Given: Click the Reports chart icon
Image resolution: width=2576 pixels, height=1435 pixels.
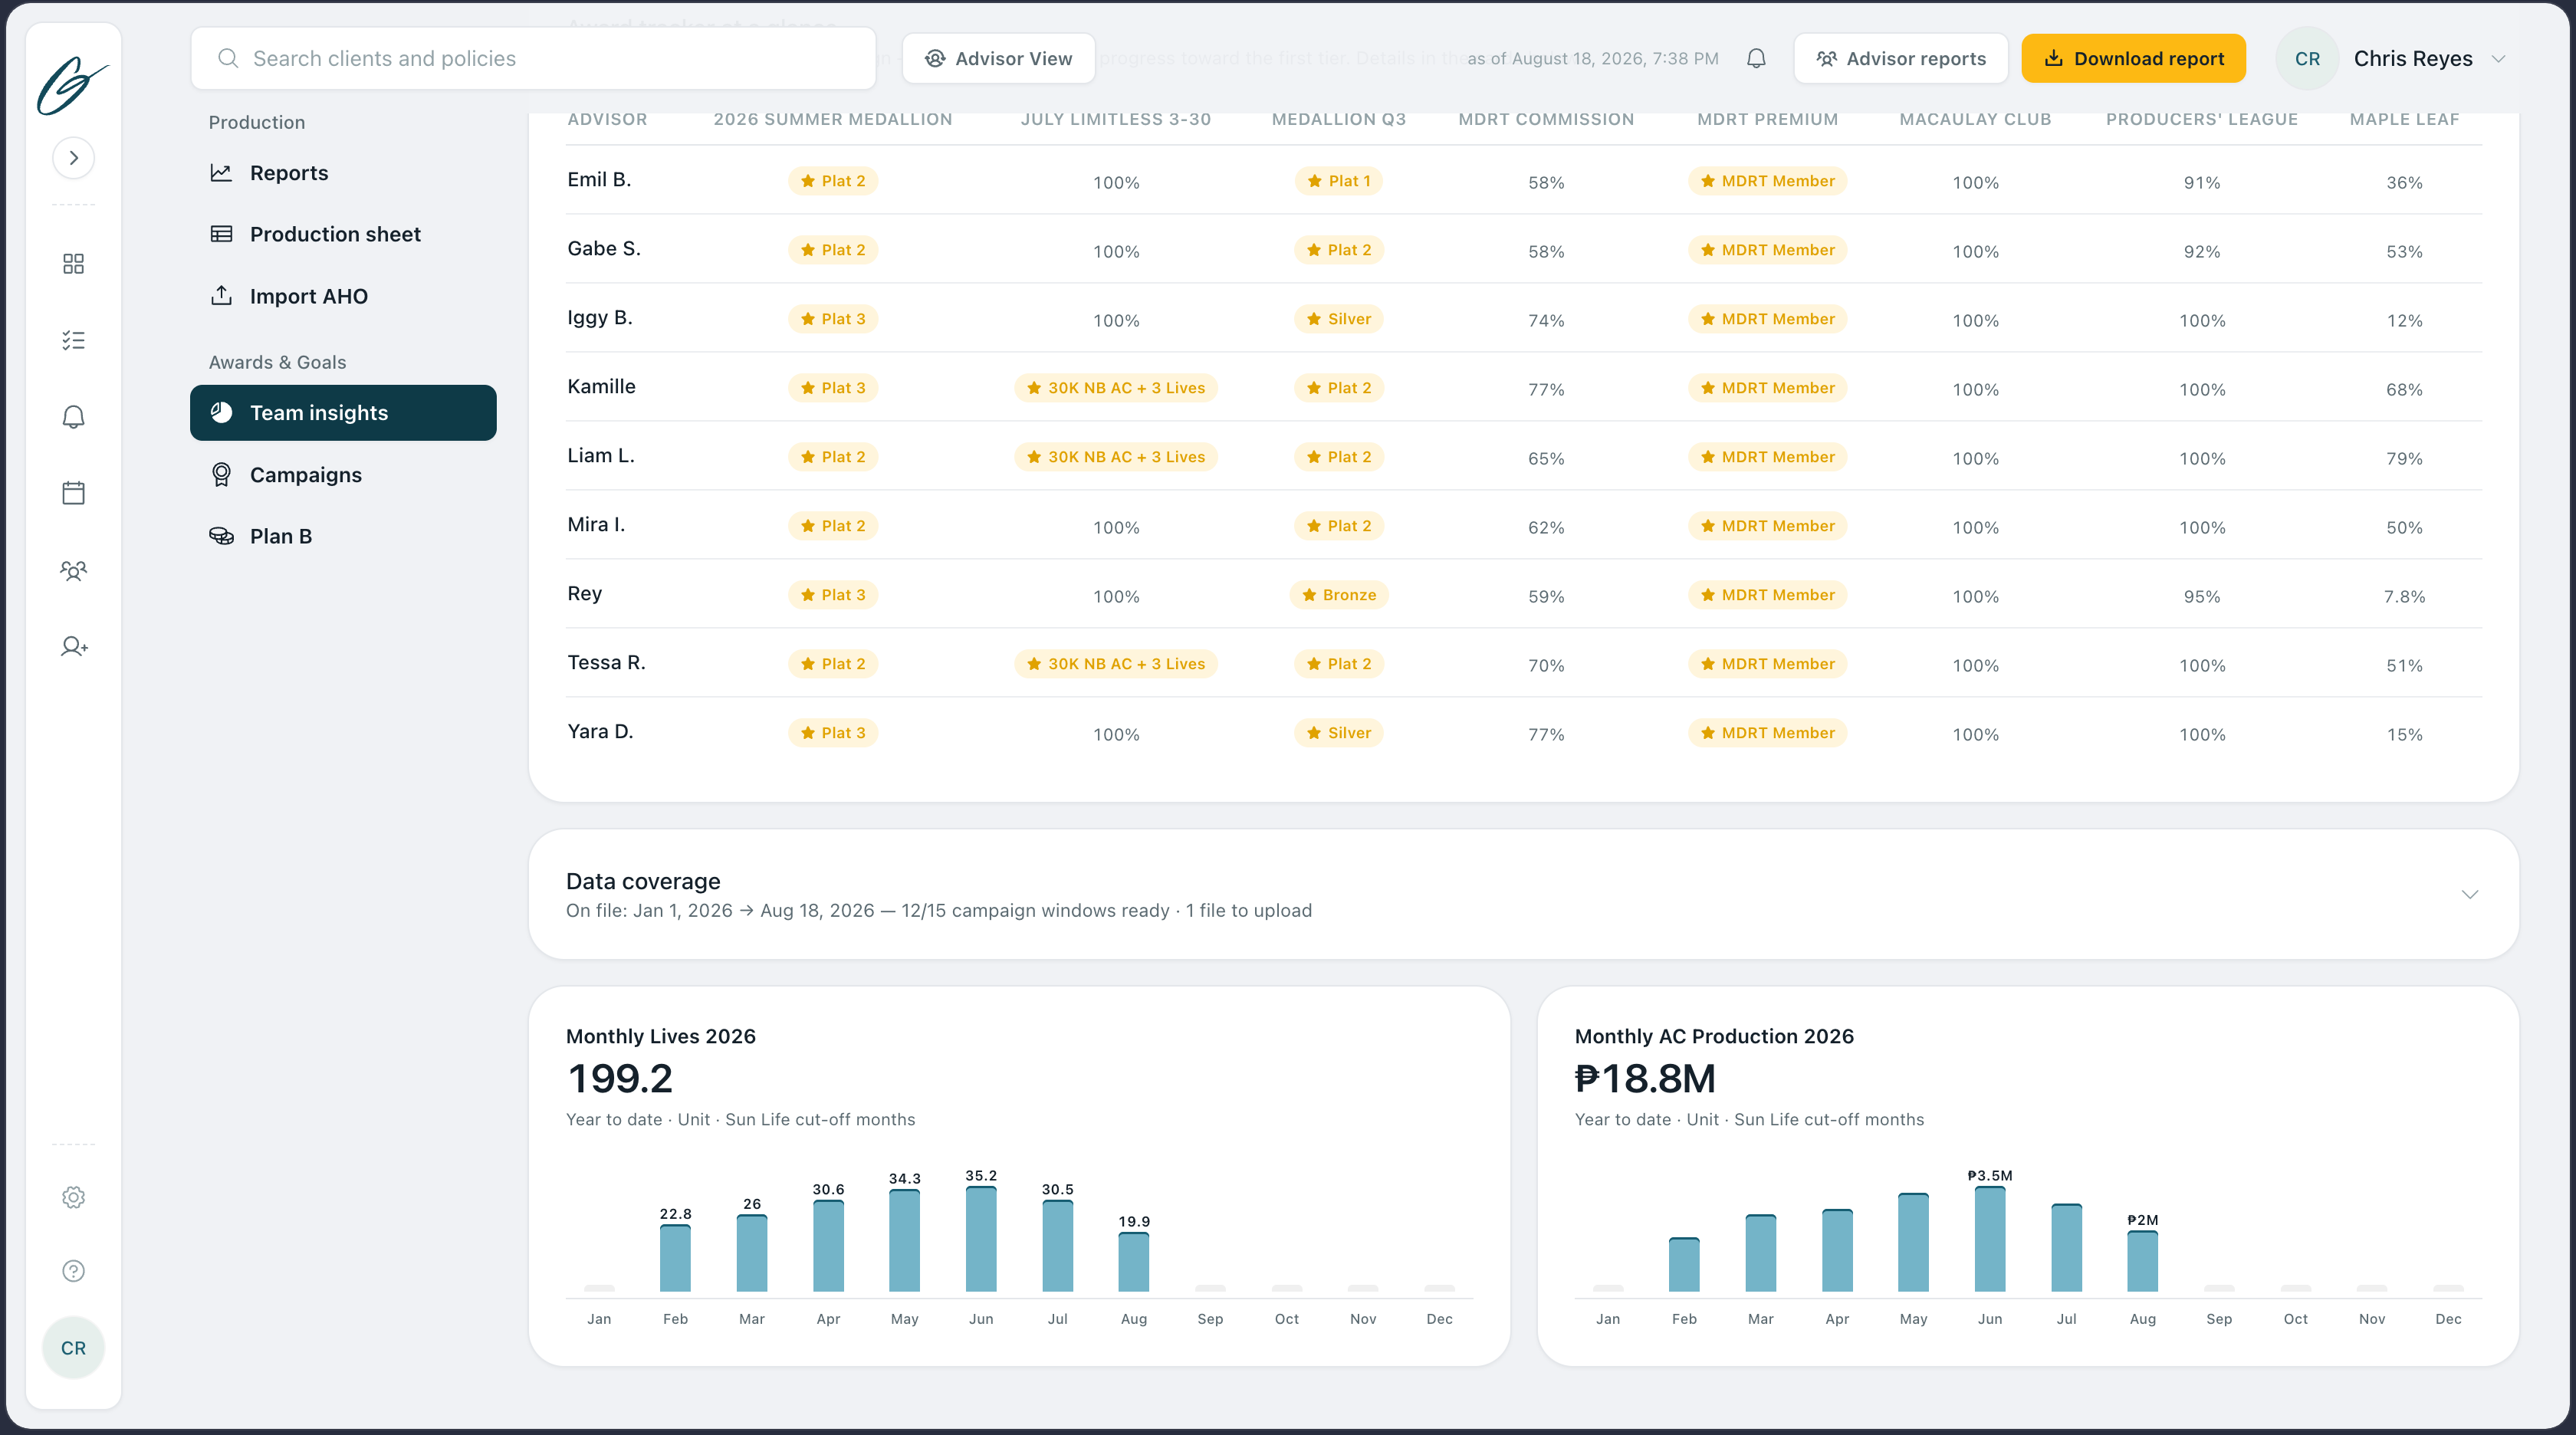Looking at the screenshot, I should (221, 173).
